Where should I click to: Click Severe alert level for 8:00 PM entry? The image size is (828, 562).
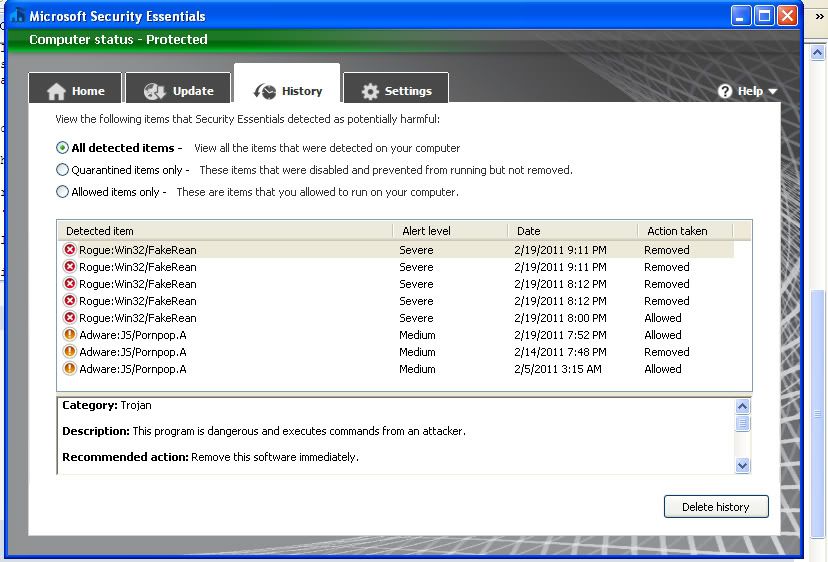(x=416, y=318)
